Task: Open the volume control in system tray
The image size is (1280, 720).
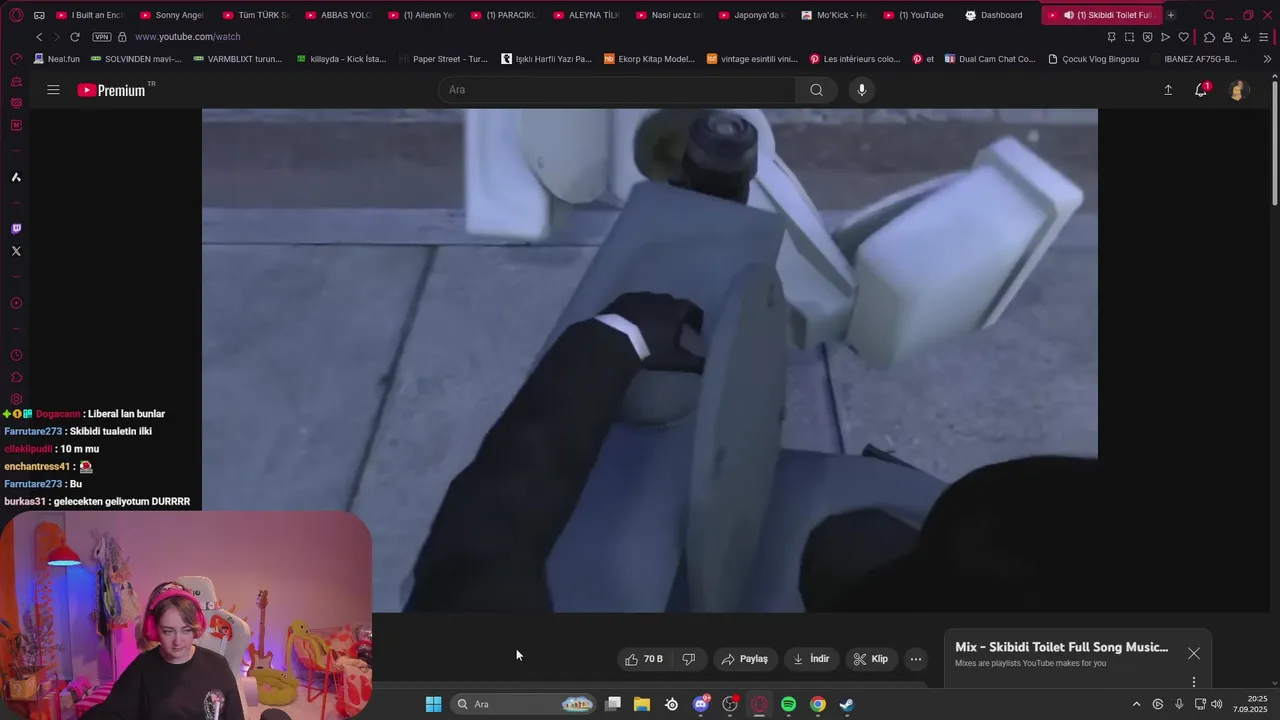Action: pyautogui.click(x=1216, y=704)
